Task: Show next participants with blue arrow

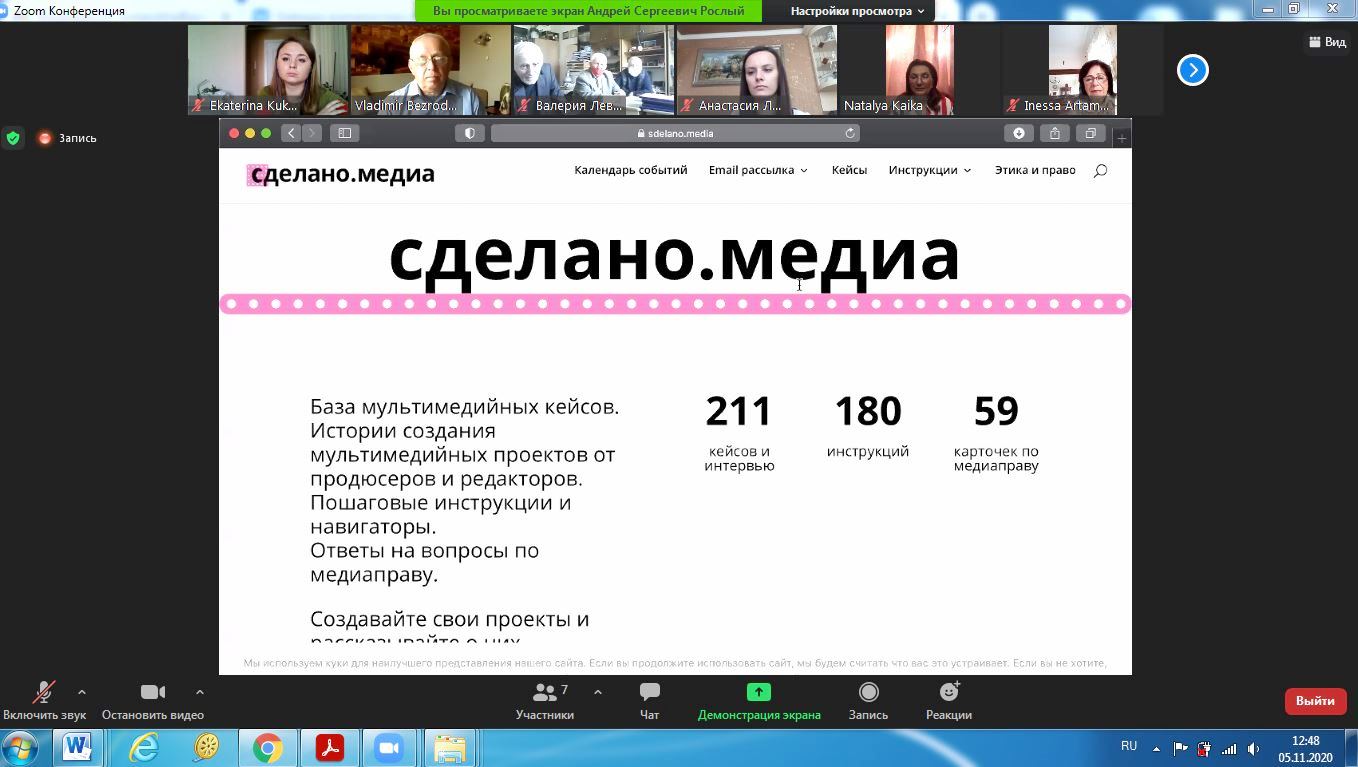Action: pos(1192,70)
